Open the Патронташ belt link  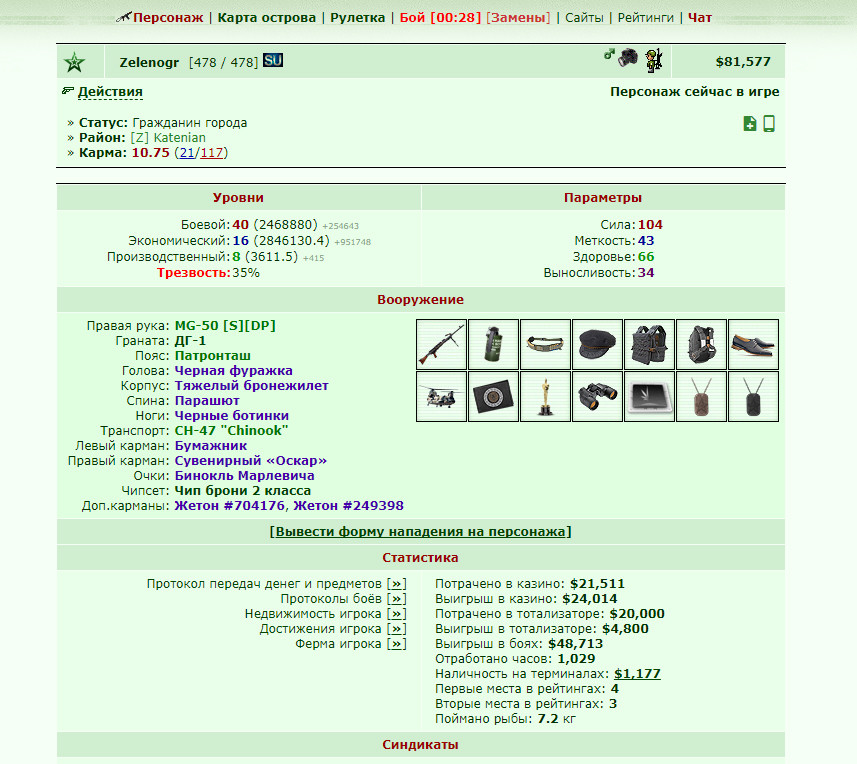[x=213, y=356]
